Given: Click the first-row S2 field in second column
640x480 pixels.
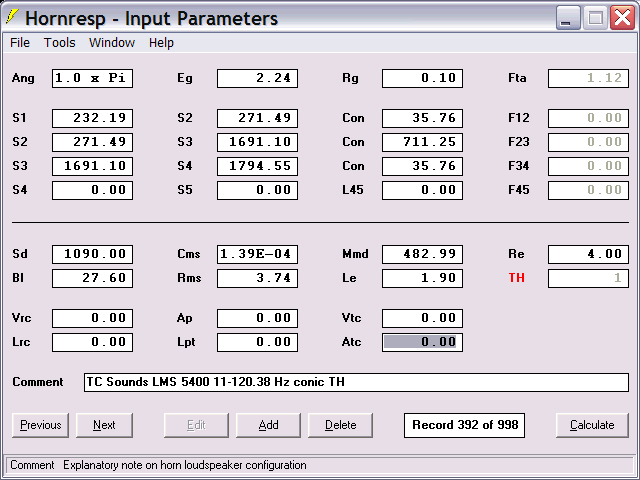Looking at the screenshot, I should [x=258, y=118].
